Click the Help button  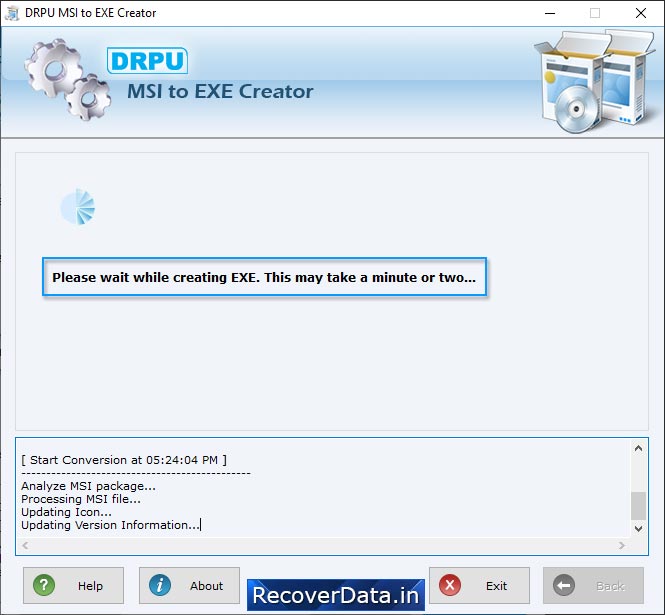pos(73,585)
